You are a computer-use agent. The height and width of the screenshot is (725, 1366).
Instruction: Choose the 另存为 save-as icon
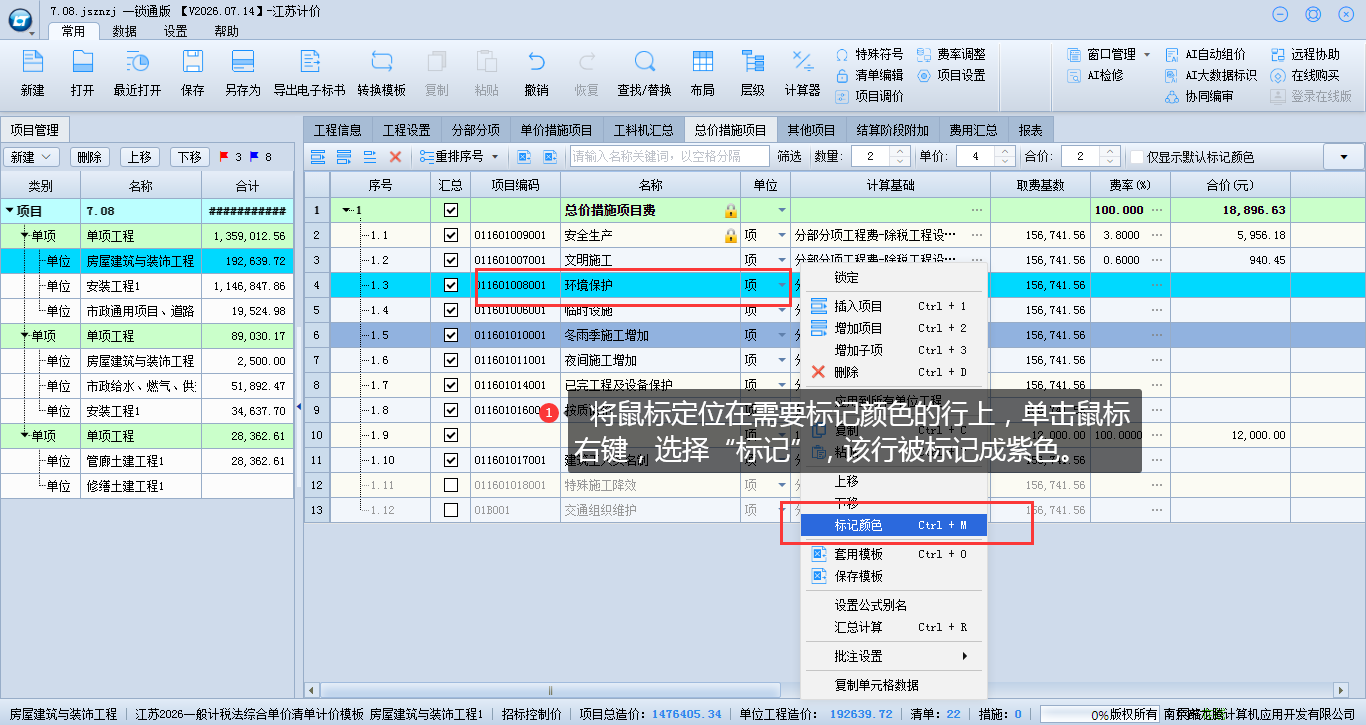pos(242,62)
